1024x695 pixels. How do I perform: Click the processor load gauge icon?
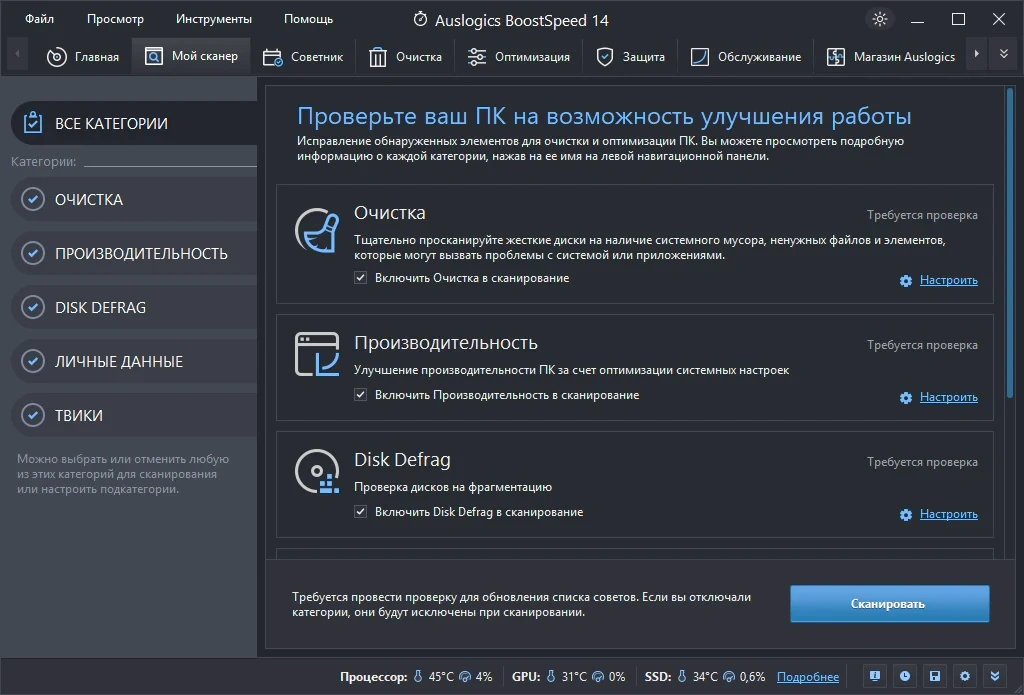pos(465,677)
